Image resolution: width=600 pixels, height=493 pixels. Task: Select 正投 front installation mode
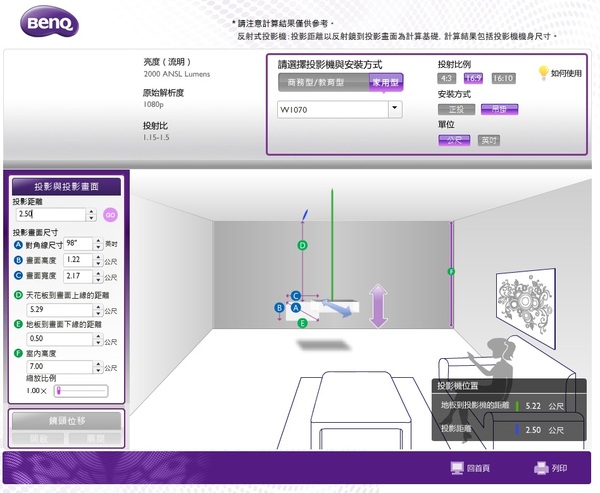(x=457, y=109)
